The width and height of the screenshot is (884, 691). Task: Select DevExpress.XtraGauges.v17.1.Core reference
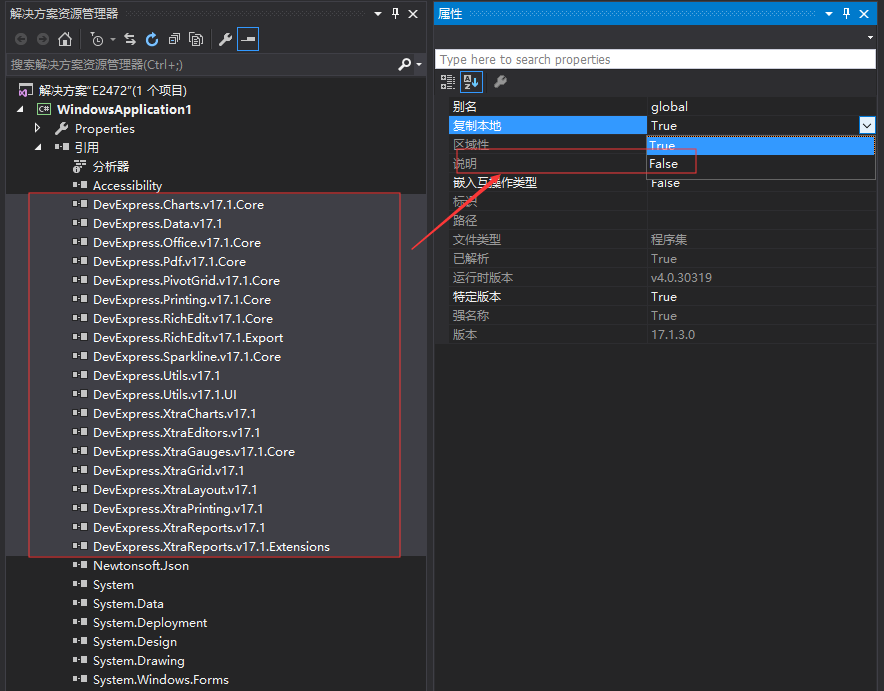click(x=194, y=451)
